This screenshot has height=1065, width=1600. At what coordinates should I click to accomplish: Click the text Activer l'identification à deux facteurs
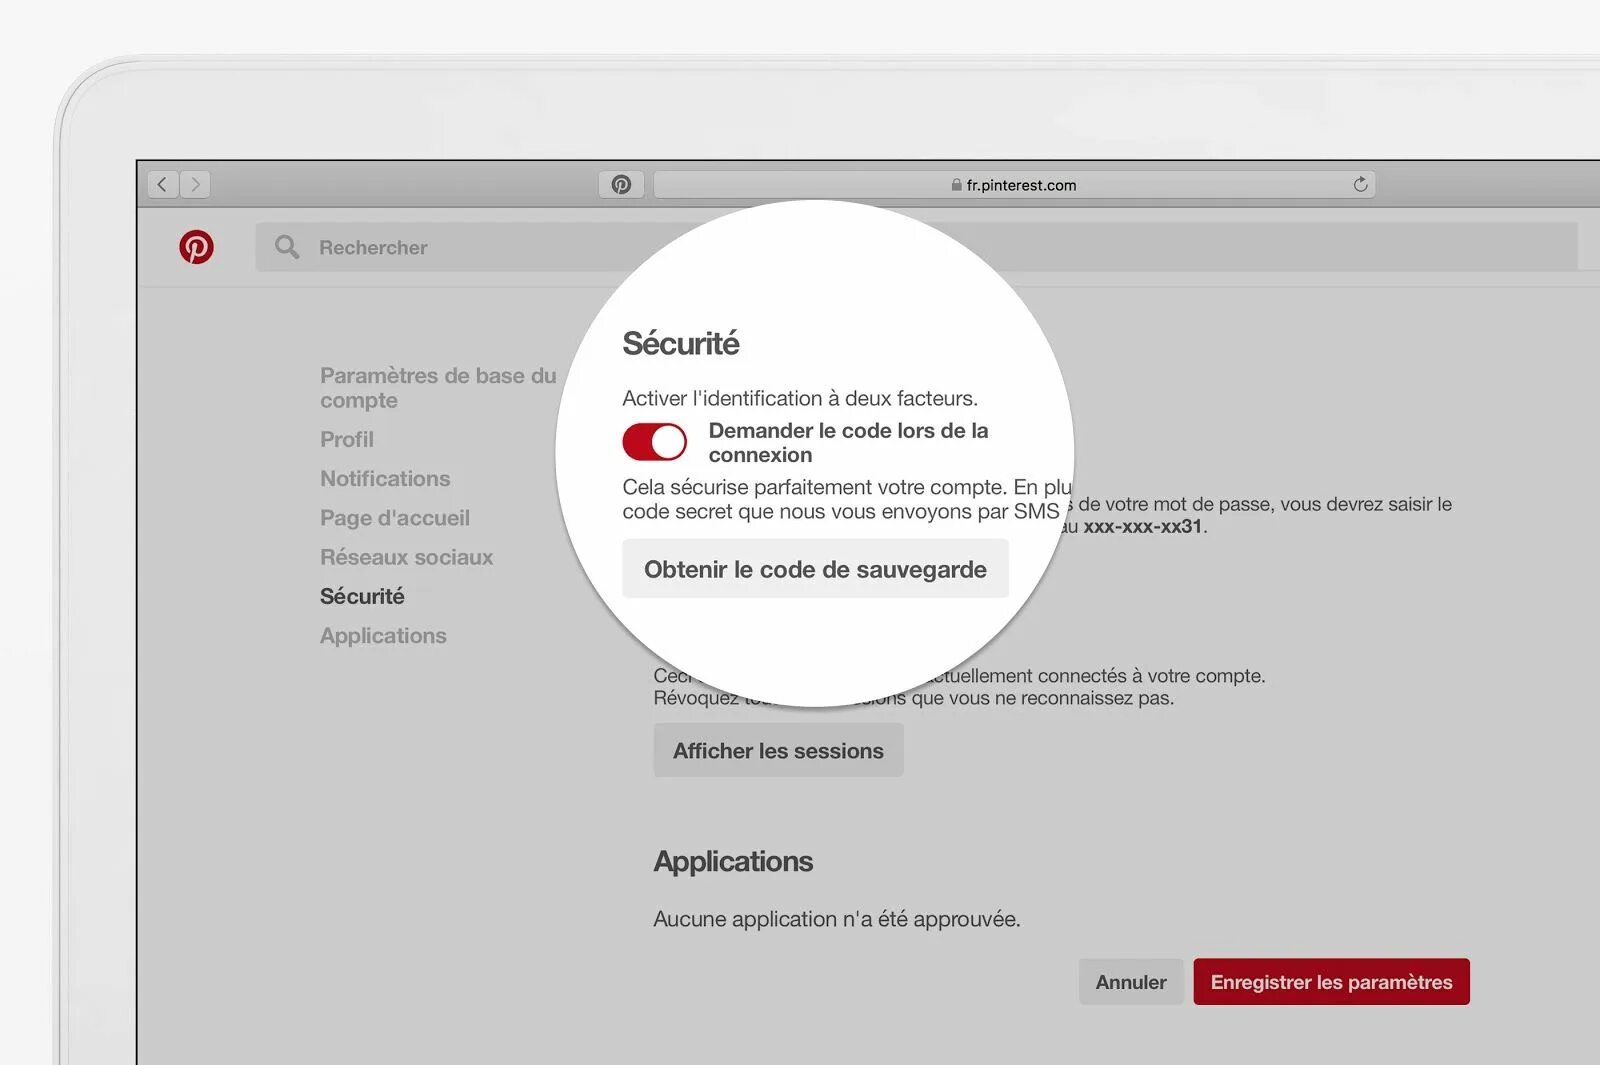tap(800, 398)
